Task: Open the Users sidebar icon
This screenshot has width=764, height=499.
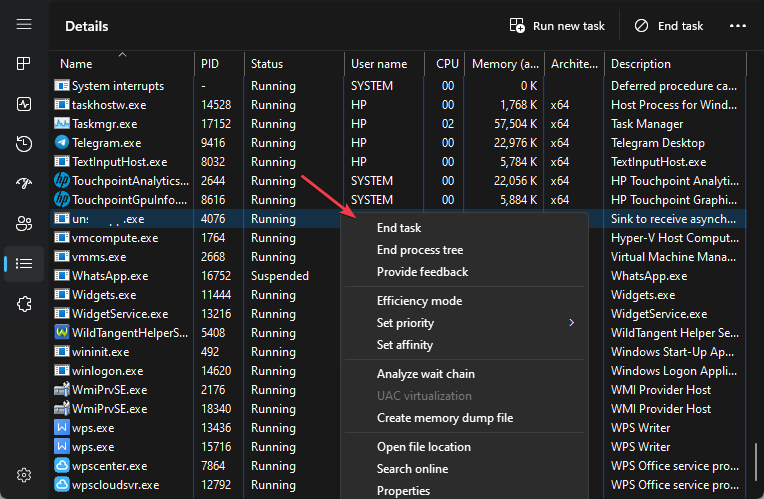Action: point(24,224)
